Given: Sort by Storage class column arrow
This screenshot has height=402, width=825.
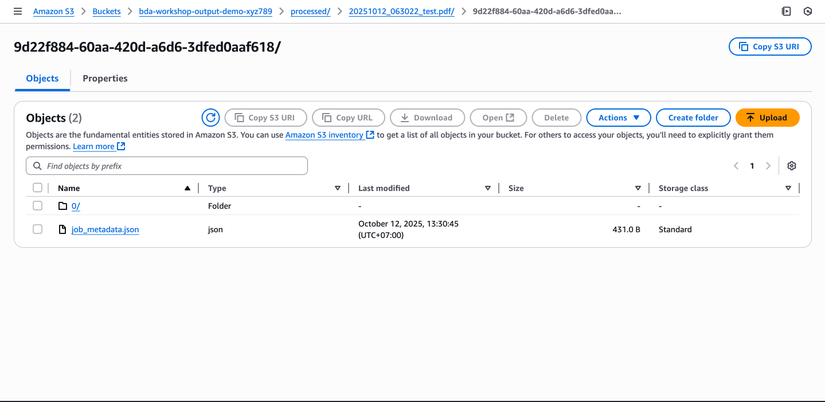Looking at the screenshot, I should (x=788, y=188).
